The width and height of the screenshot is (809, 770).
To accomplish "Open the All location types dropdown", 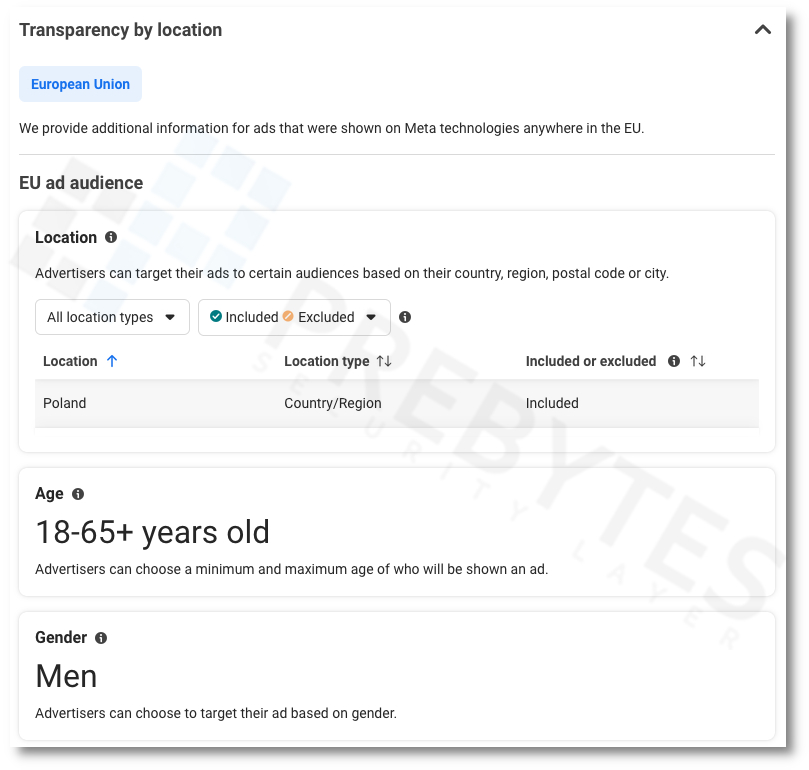I will pos(112,317).
